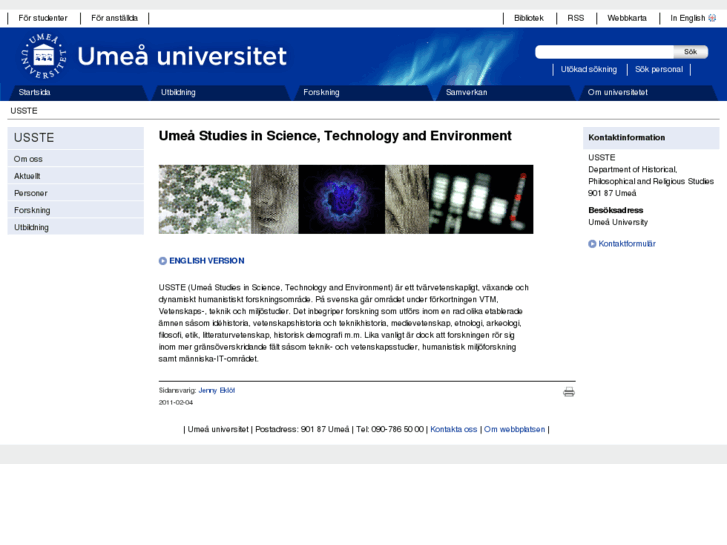Click page owner Jenny Eklöf link
This screenshot has height=545, width=727.
click(217, 391)
